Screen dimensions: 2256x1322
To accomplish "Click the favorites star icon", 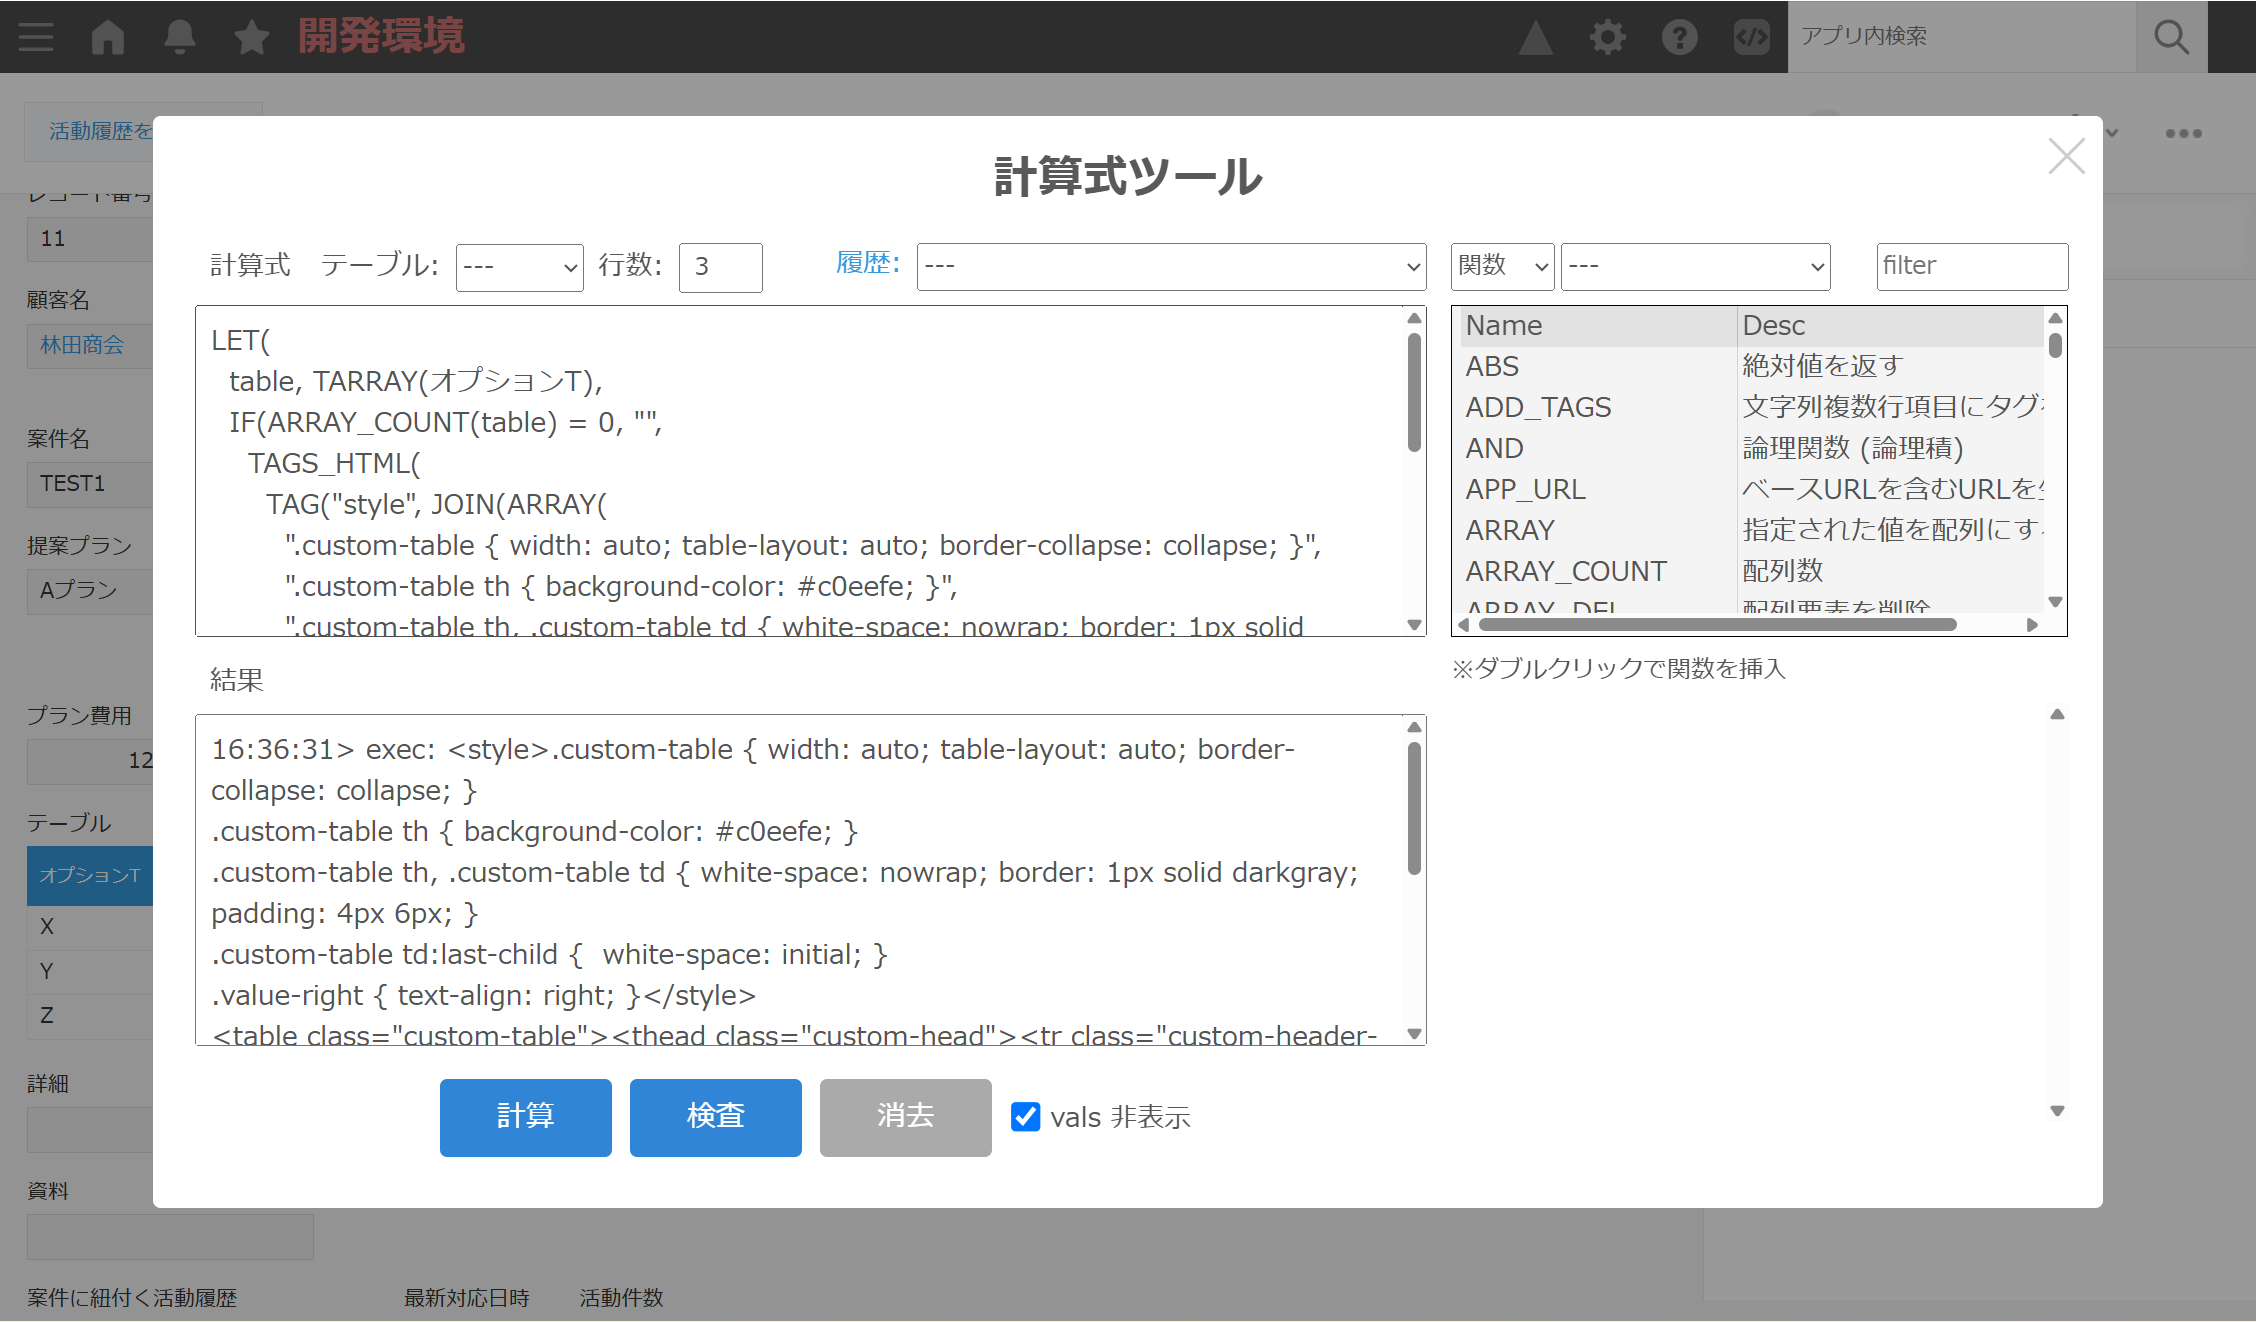I will [252, 37].
